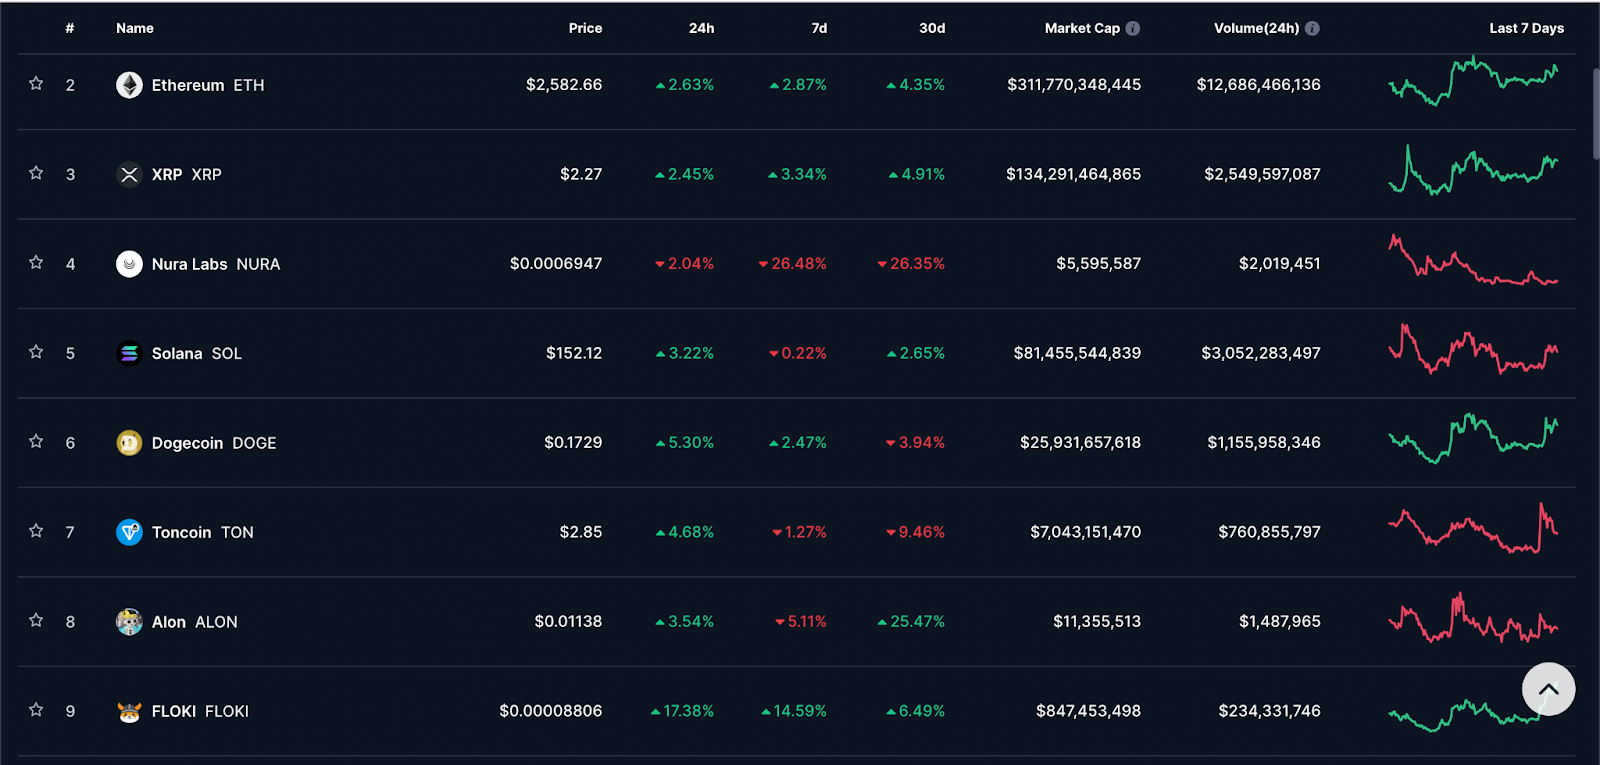Click the Ethereum coin logo

pyautogui.click(x=129, y=85)
